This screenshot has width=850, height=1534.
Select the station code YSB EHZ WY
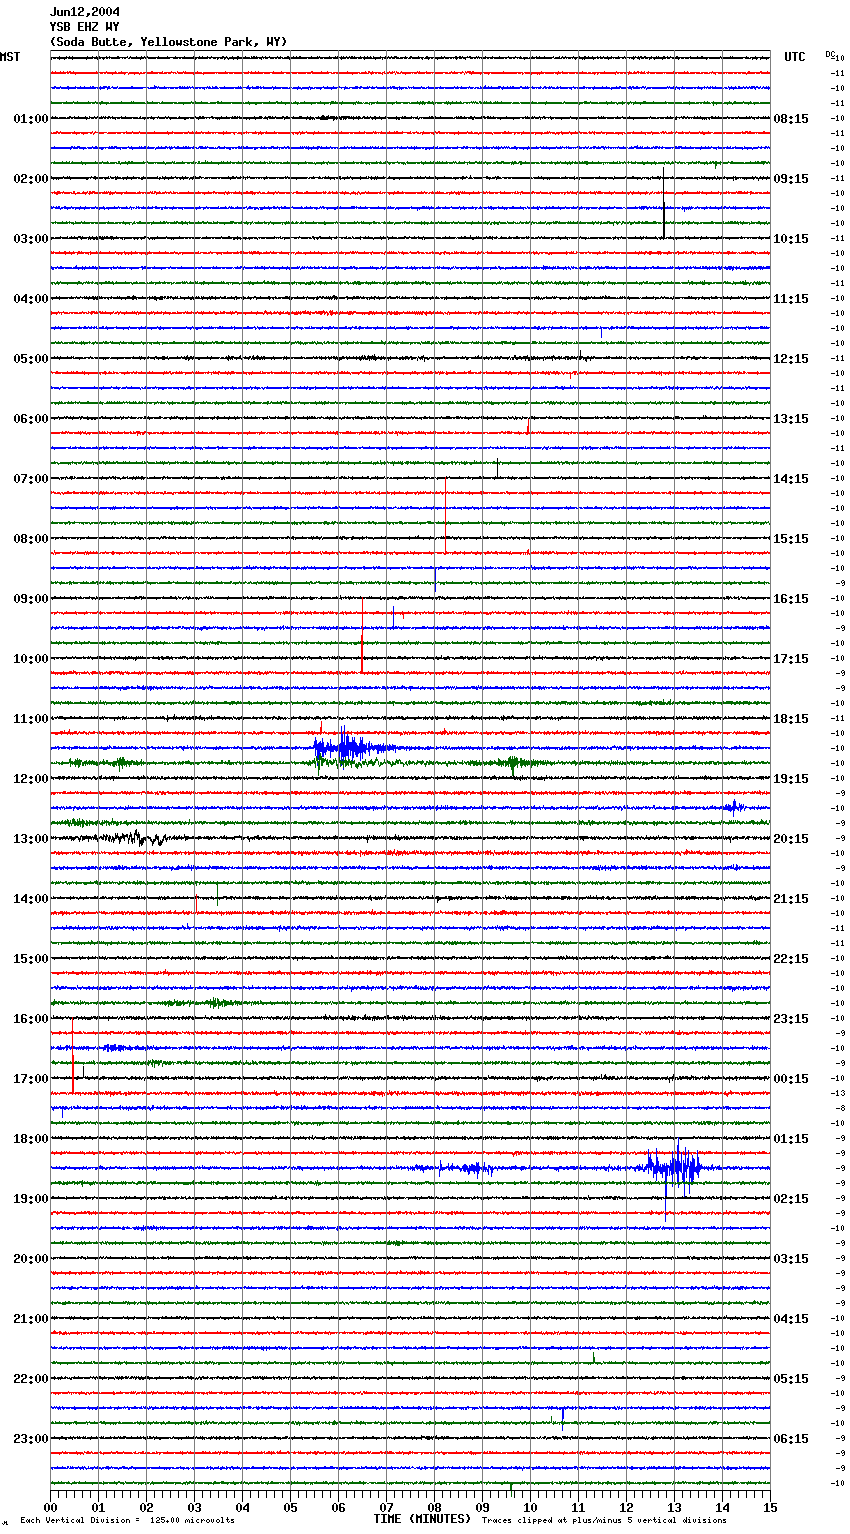(85, 27)
